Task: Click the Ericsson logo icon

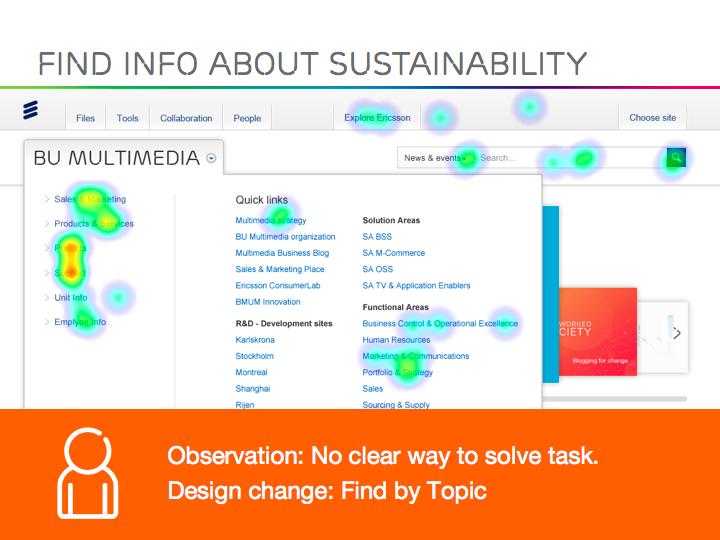Action: 31,111
